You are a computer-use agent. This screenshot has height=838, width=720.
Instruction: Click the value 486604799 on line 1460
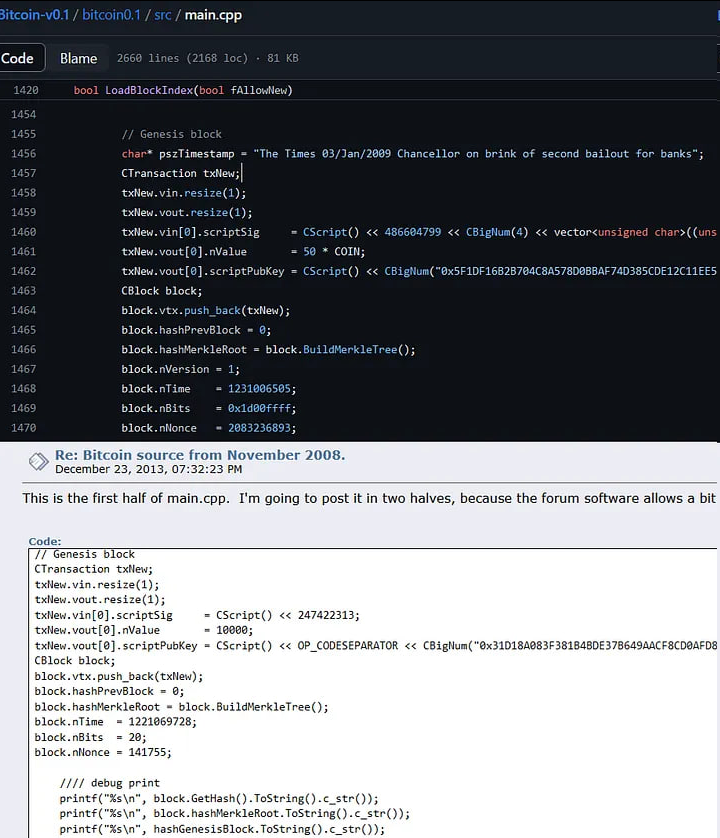pyautogui.click(x=413, y=232)
